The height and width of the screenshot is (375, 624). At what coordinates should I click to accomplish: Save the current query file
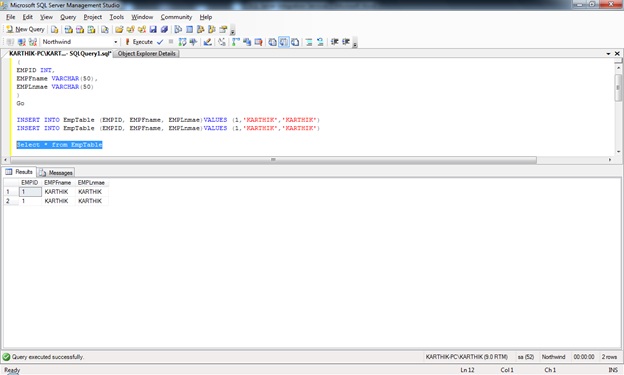[x=153, y=29]
